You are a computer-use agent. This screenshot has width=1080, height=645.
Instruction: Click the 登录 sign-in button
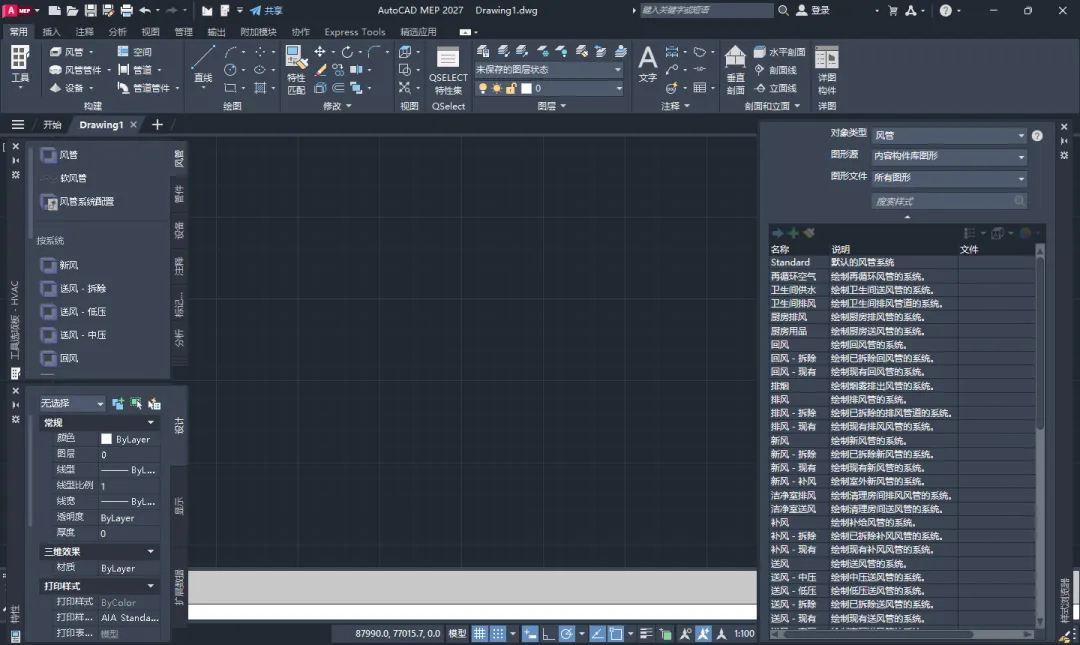(813, 10)
